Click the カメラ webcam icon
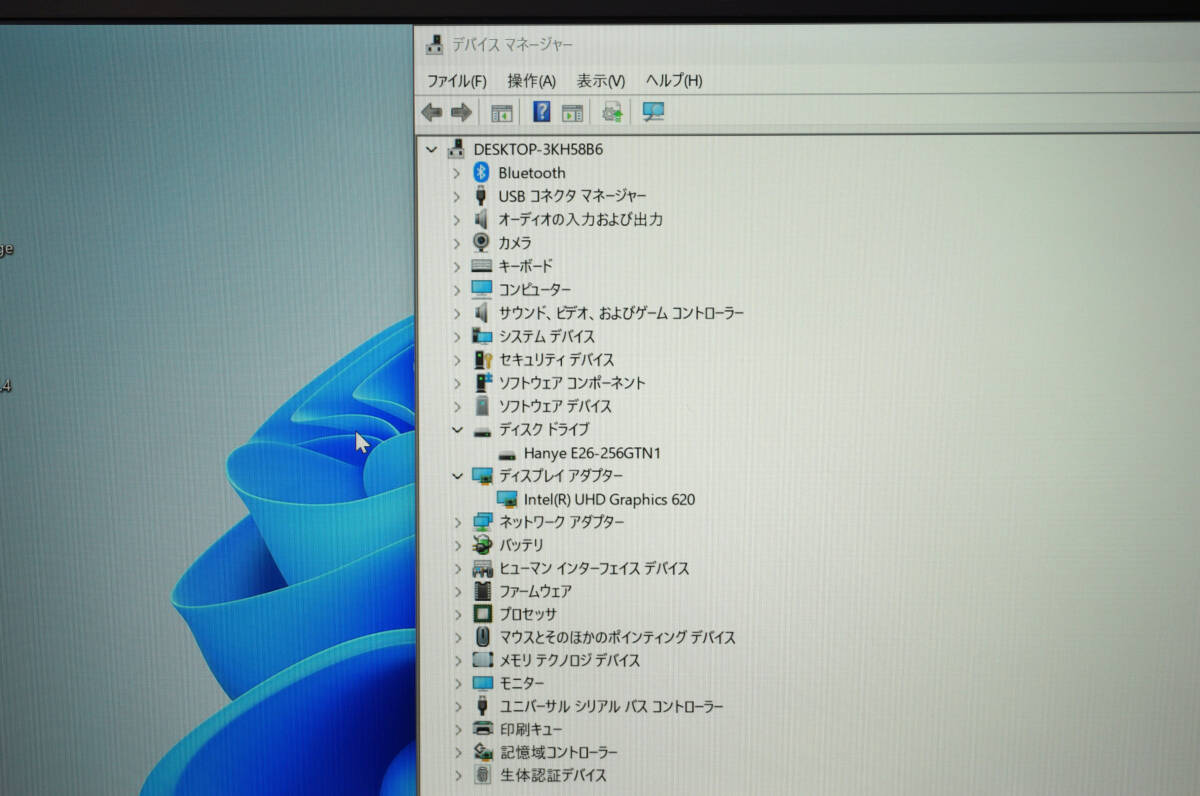 click(x=482, y=242)
